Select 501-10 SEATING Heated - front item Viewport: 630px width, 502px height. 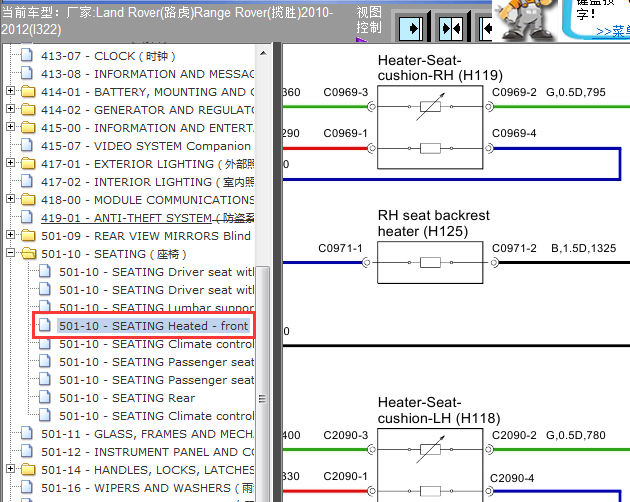point(153,326)
